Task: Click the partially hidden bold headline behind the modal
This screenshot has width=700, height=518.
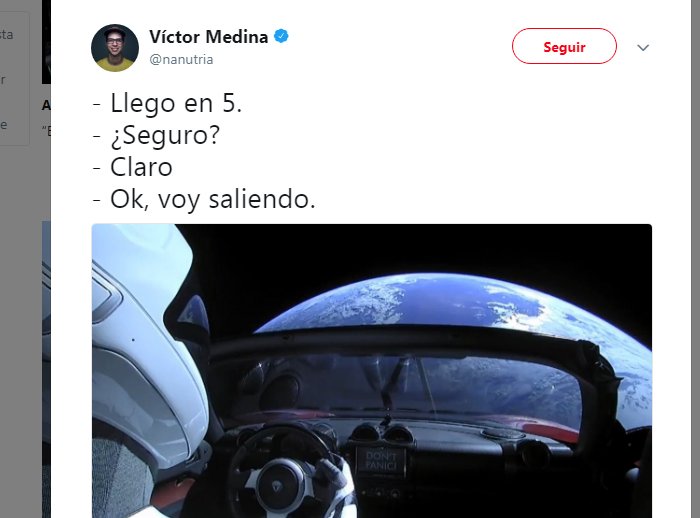Action: (x=46, y=105)
